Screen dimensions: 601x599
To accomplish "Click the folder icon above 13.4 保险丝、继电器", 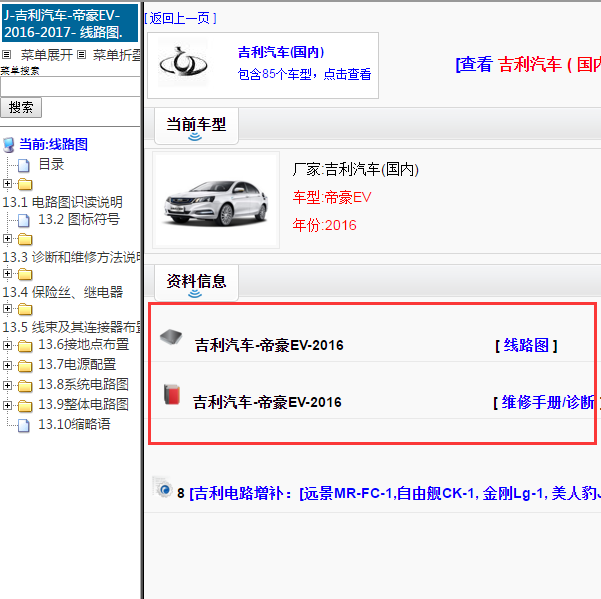I will tap(25, 274).
